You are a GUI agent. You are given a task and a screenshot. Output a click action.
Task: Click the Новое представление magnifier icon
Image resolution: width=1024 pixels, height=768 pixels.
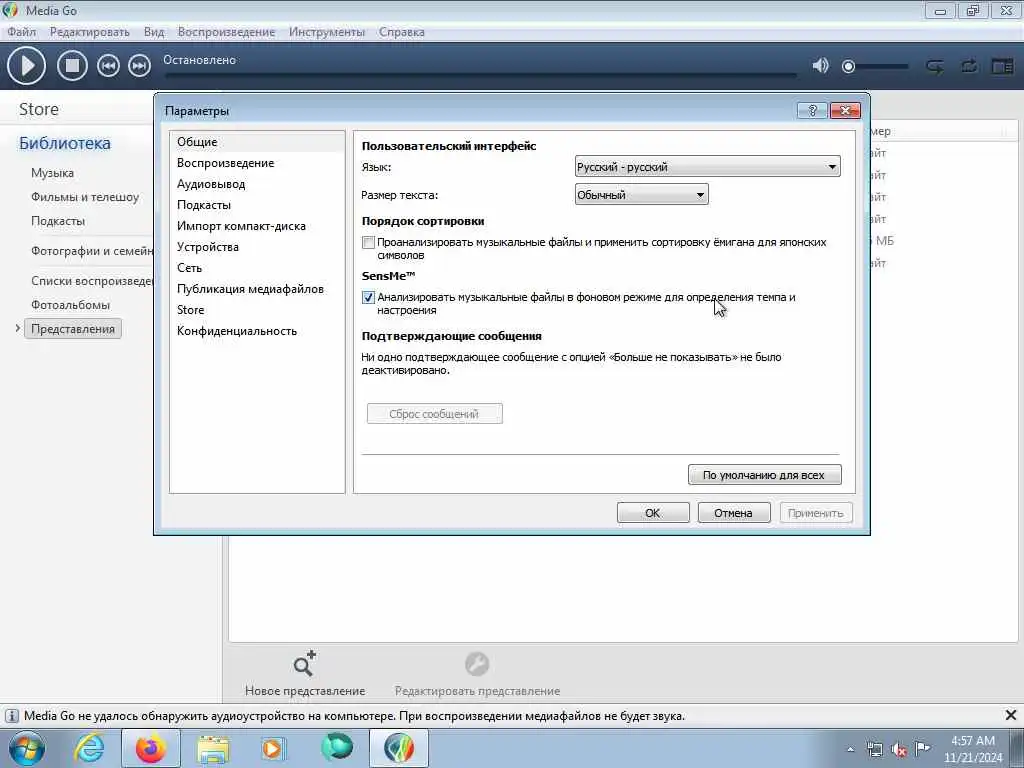coord(304,664)
